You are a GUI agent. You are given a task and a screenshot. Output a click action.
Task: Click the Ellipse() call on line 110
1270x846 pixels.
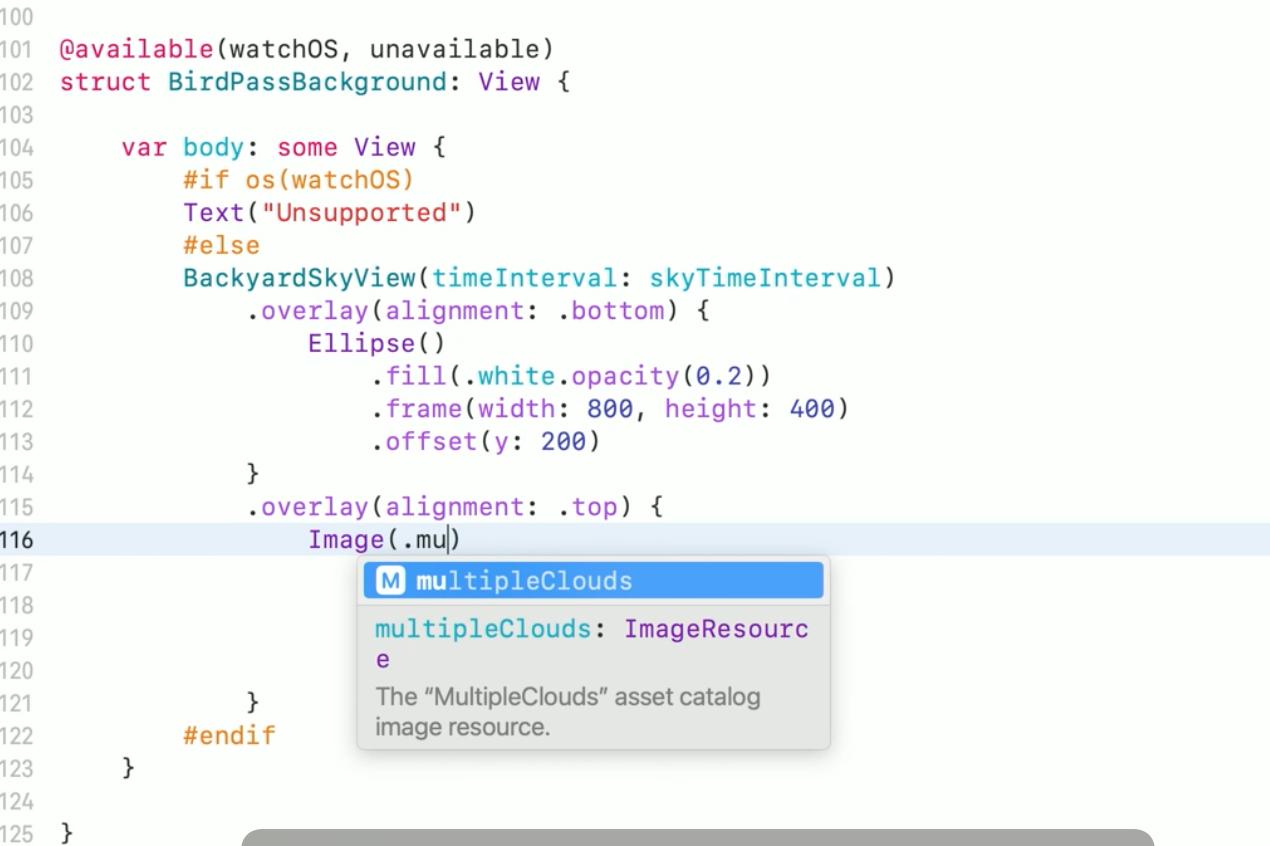360,343
